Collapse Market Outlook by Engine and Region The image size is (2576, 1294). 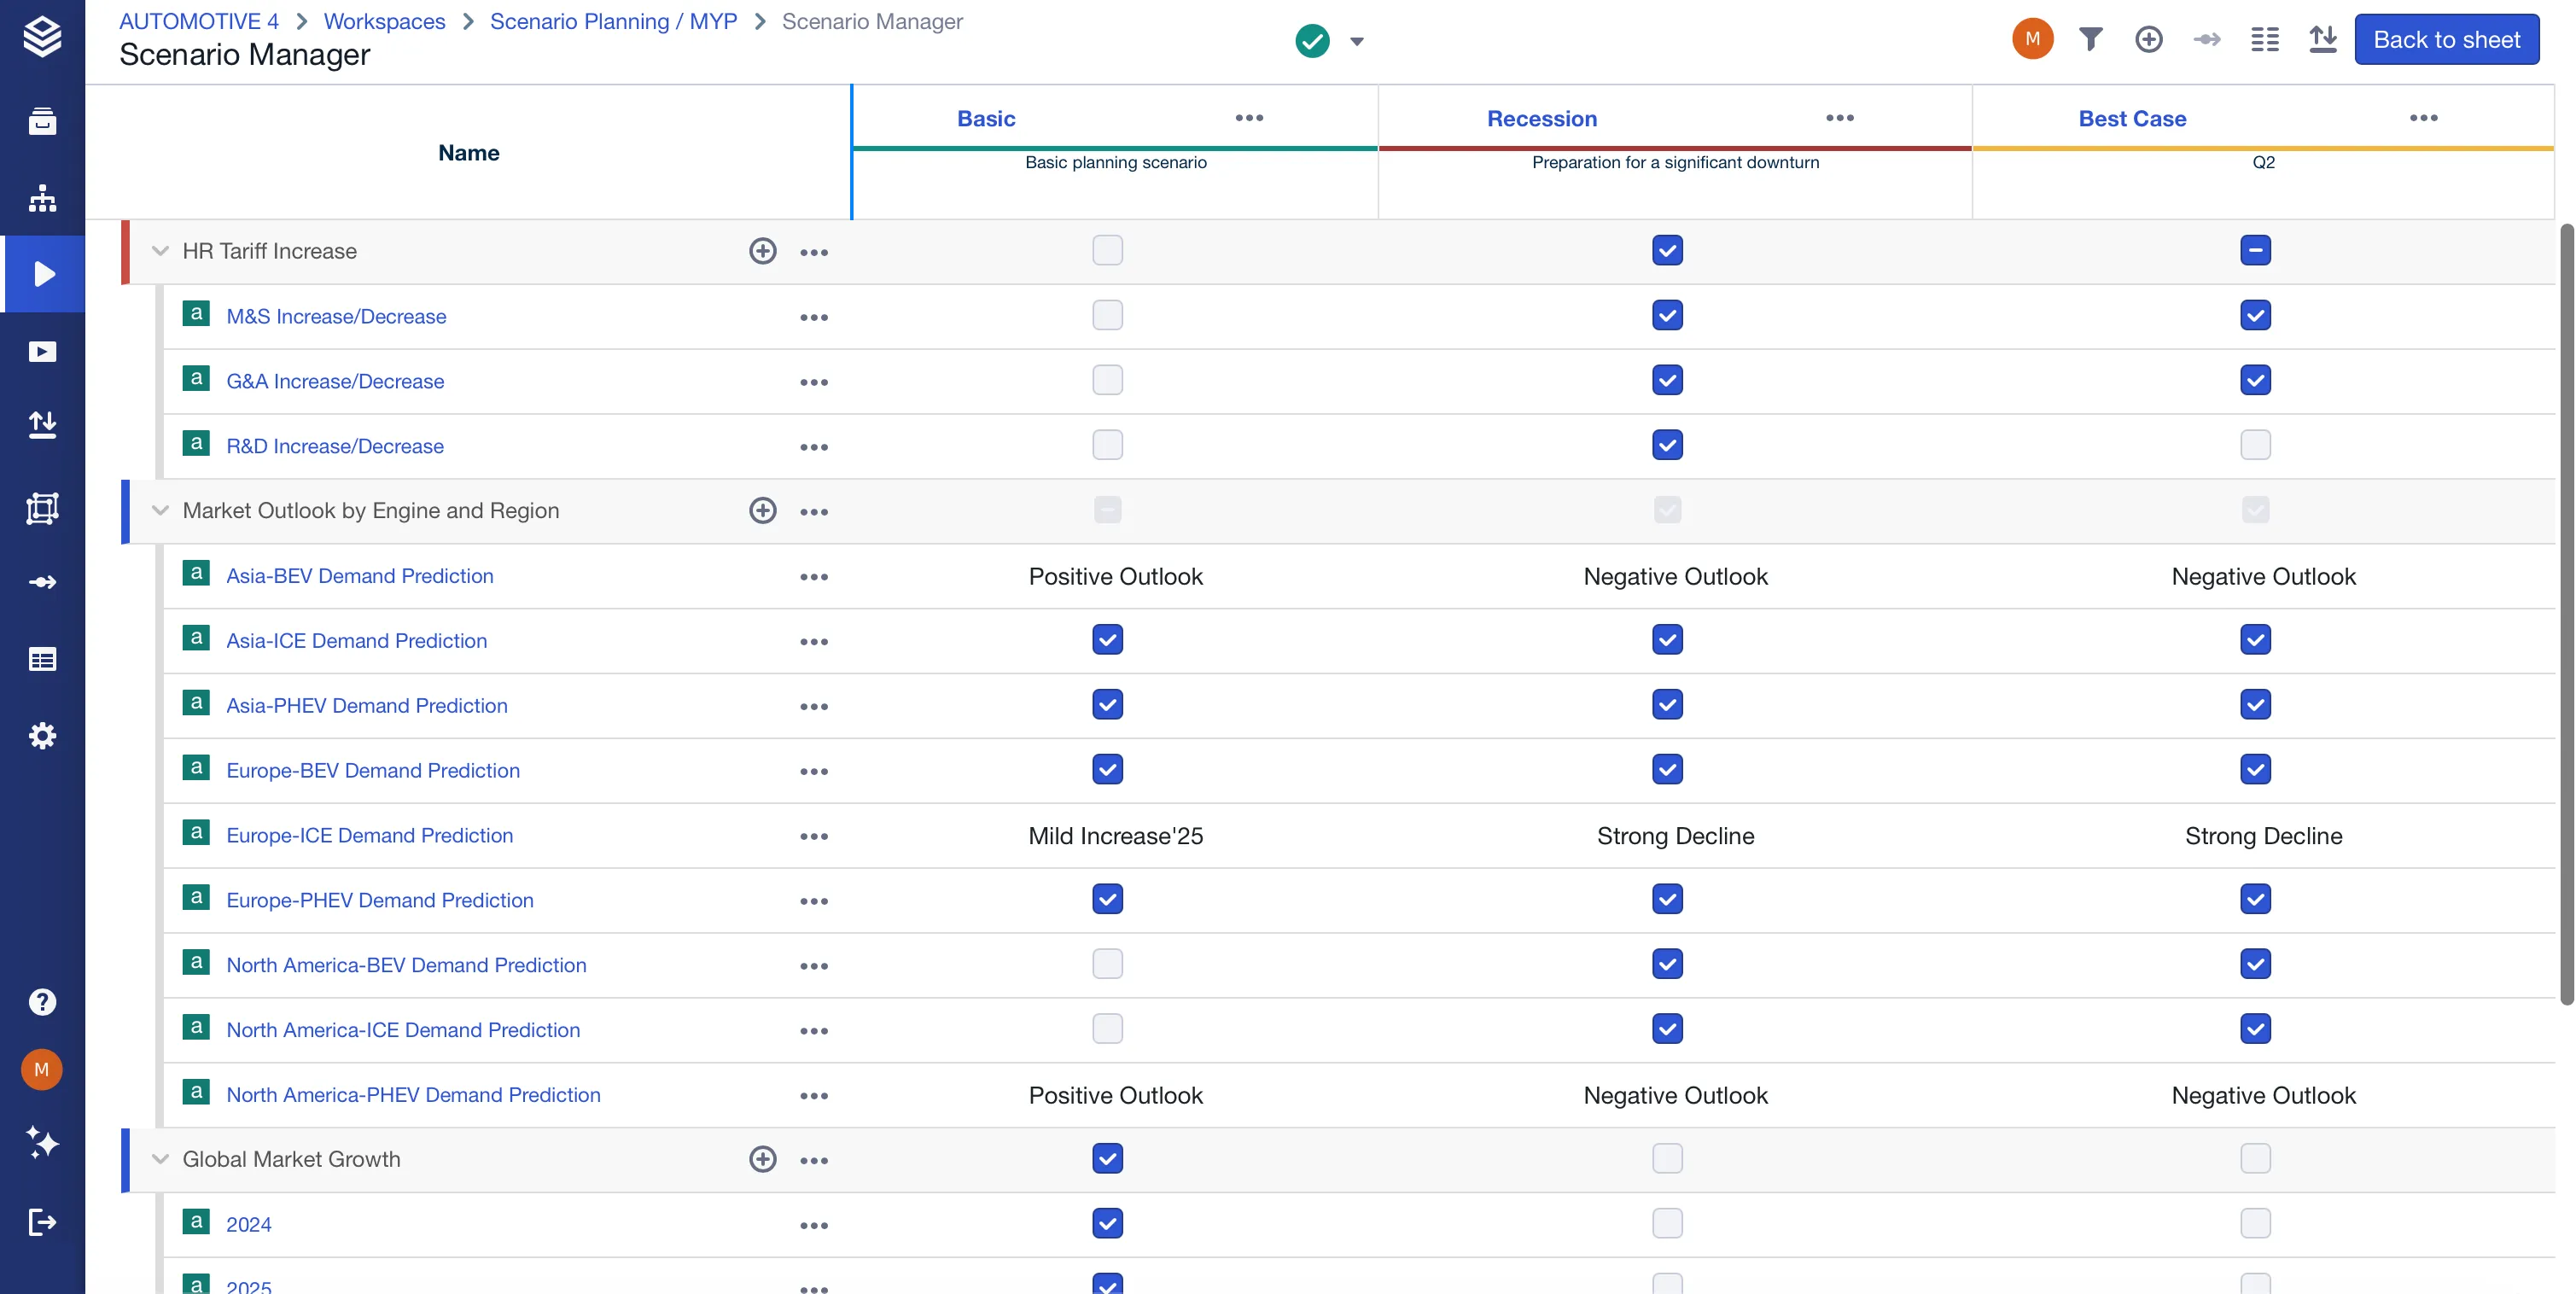pos(160,511)
